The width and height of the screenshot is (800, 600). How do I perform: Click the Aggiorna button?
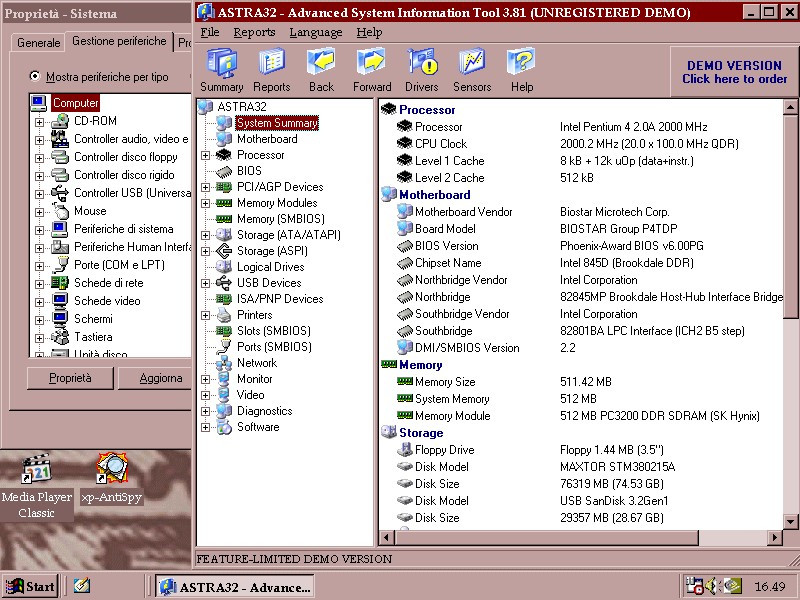160,378
